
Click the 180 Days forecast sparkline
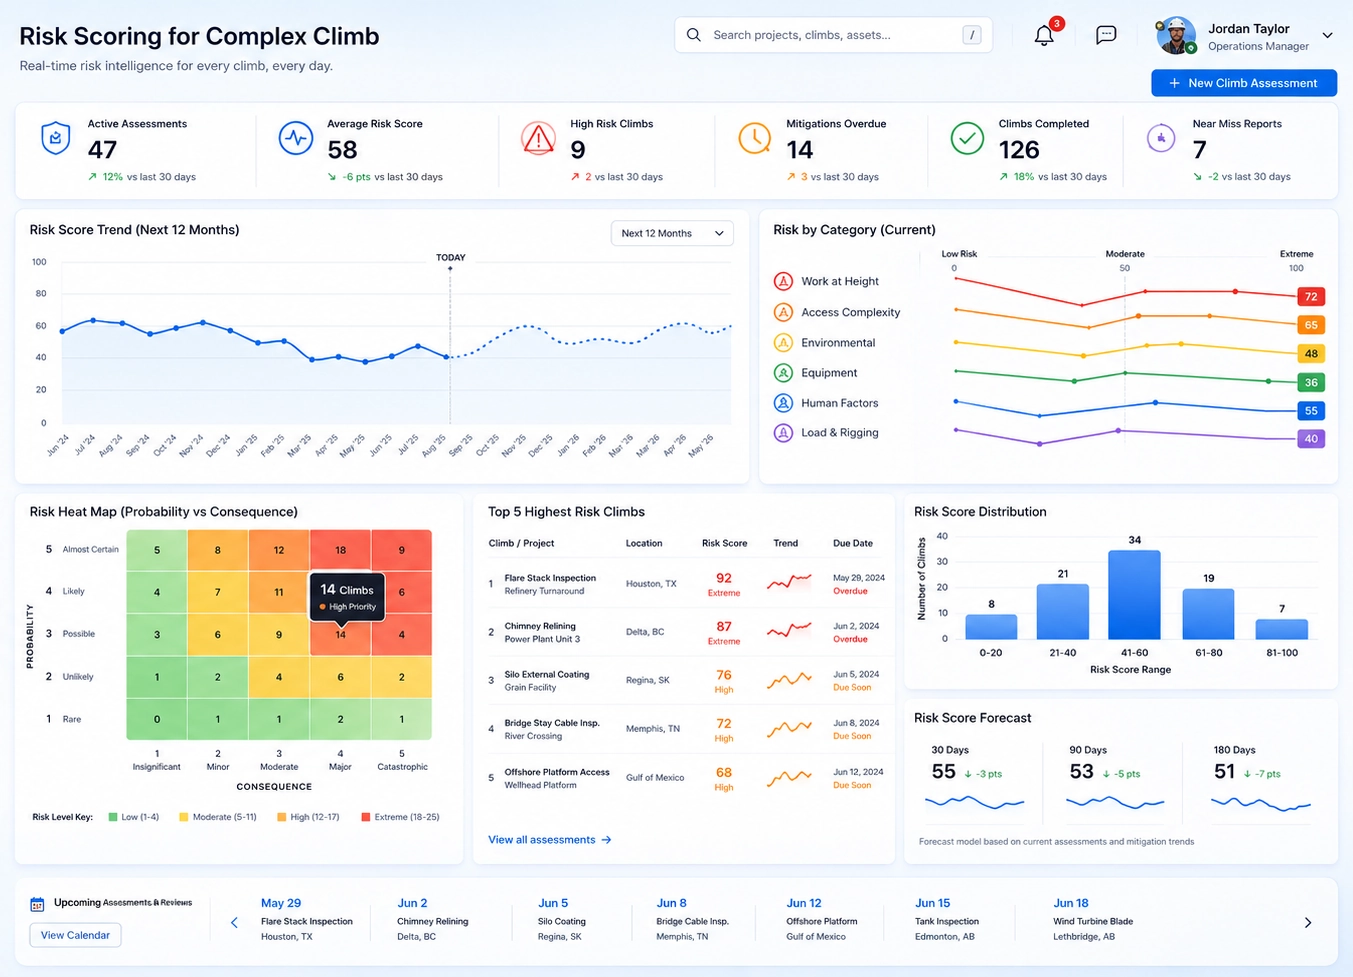(x=1260, y=803)
